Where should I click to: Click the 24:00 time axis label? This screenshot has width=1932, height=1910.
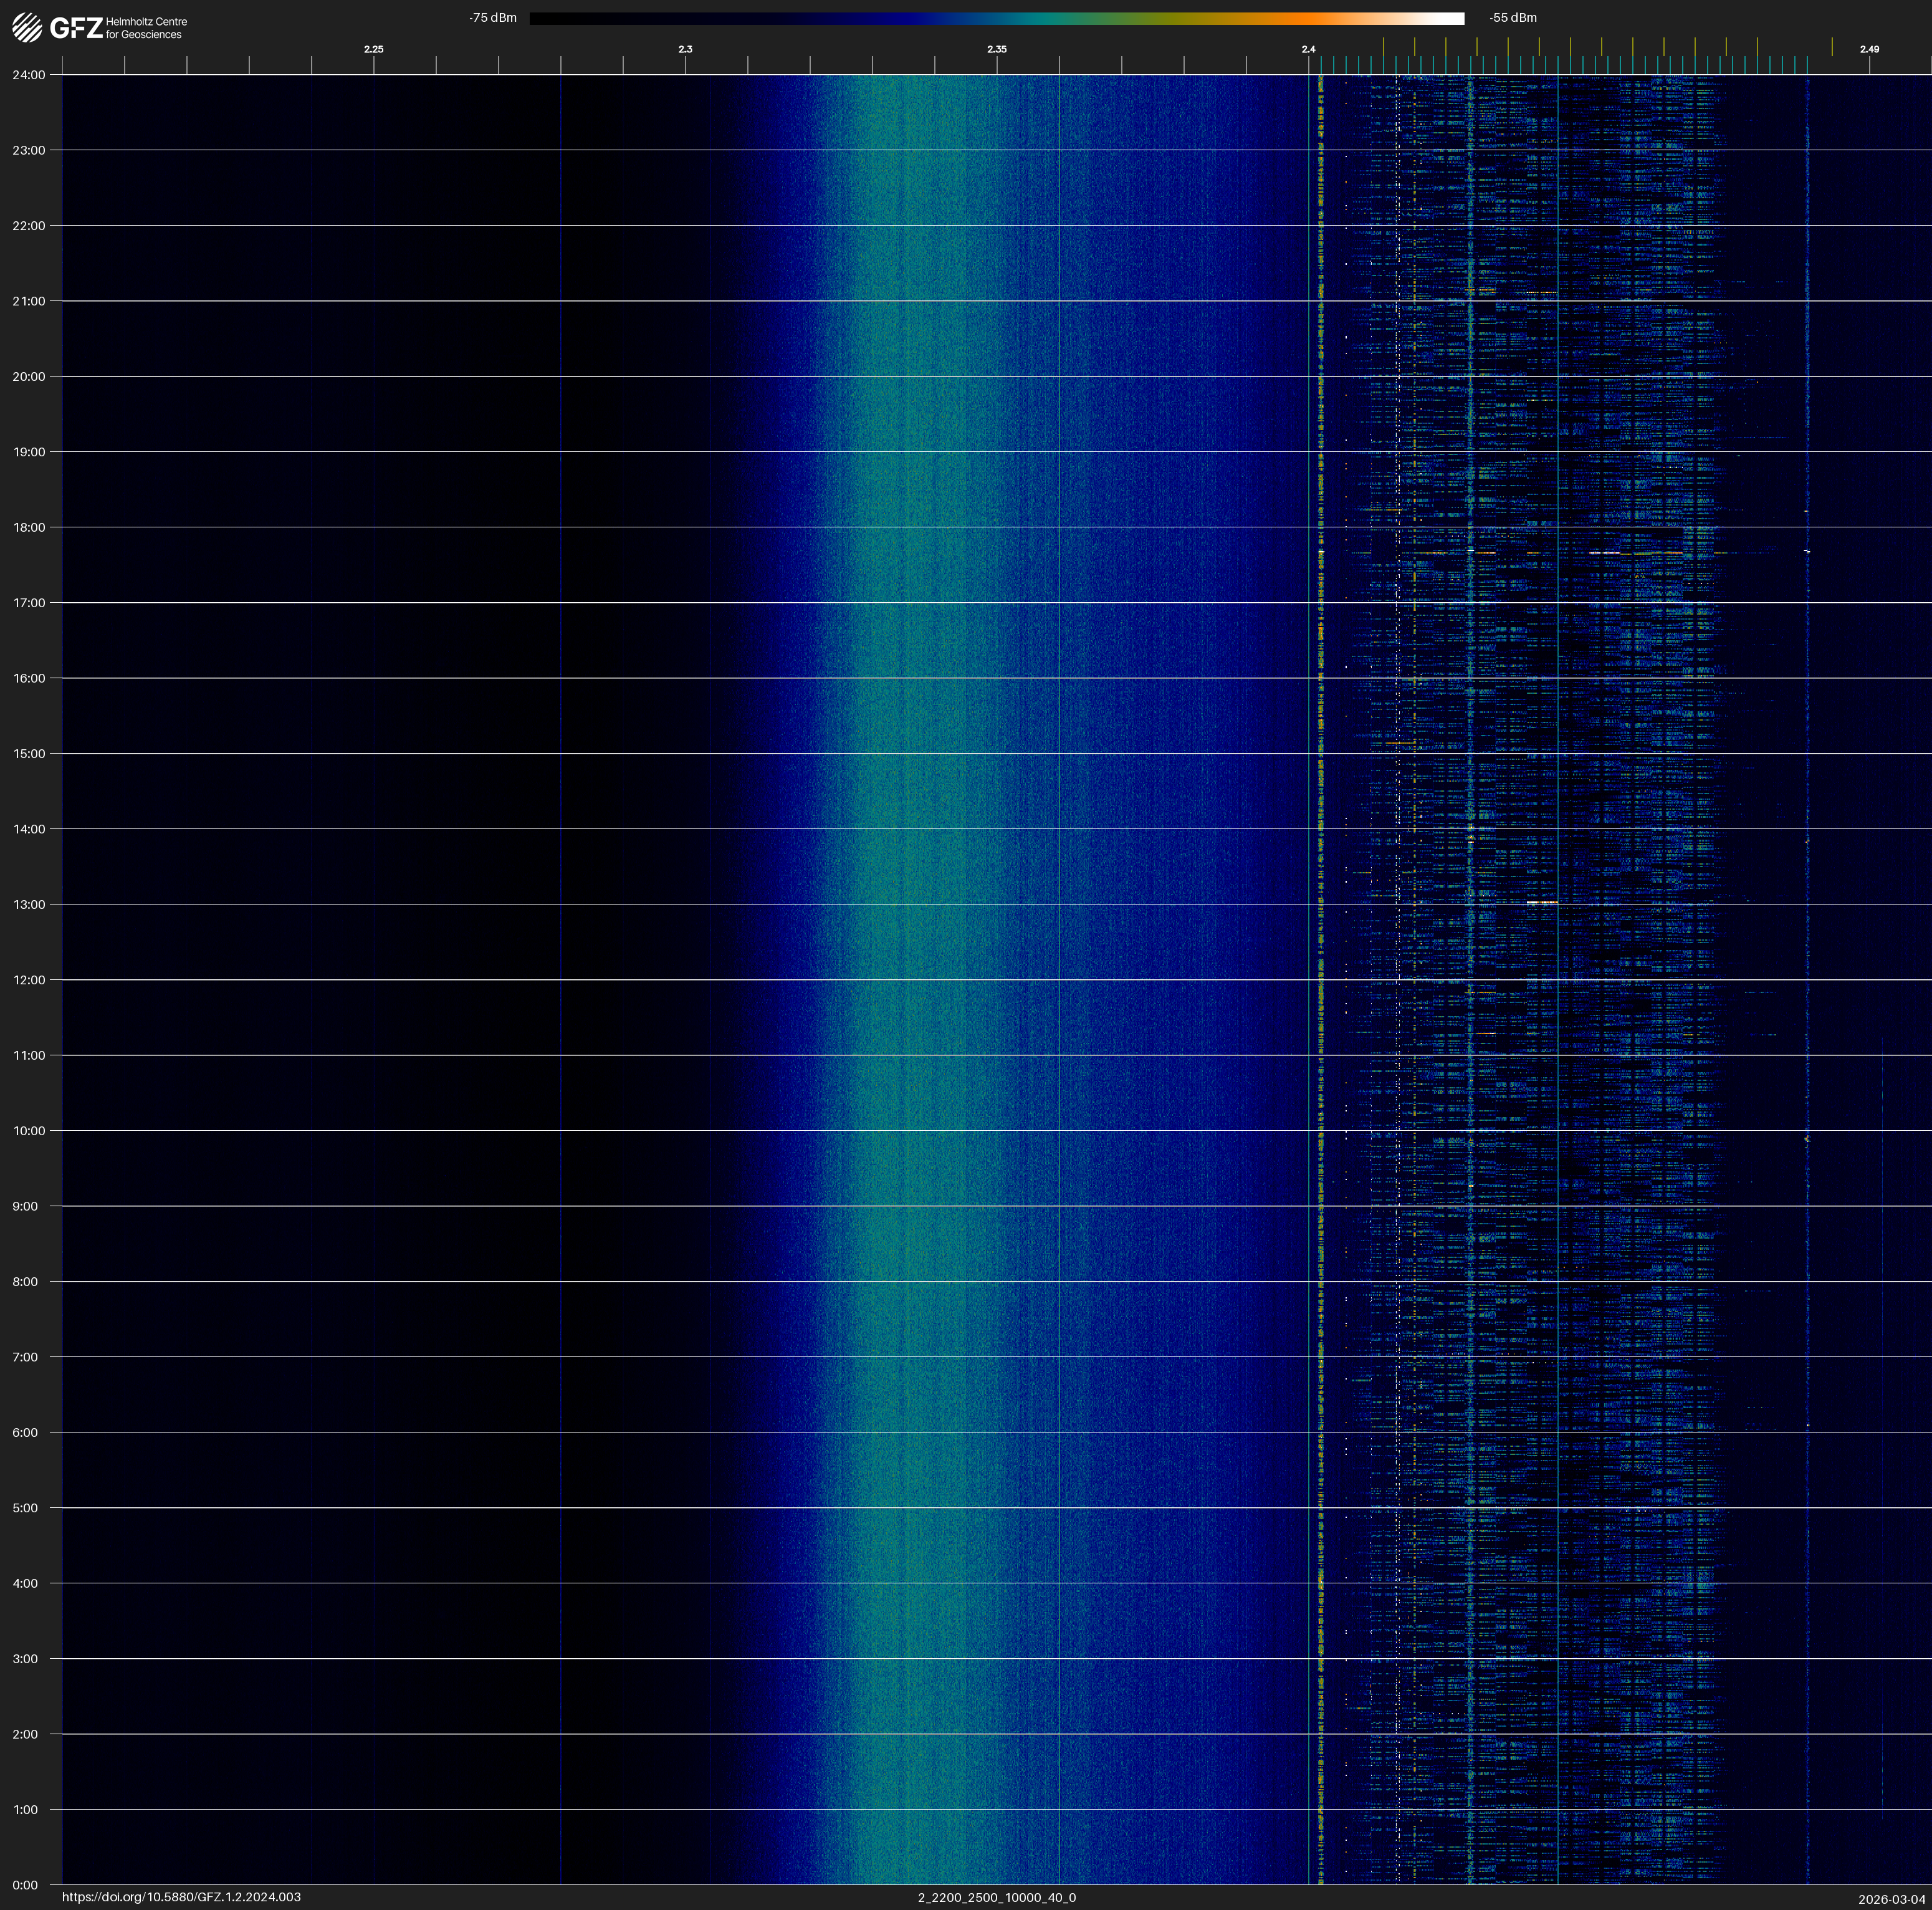click(29, 75)
